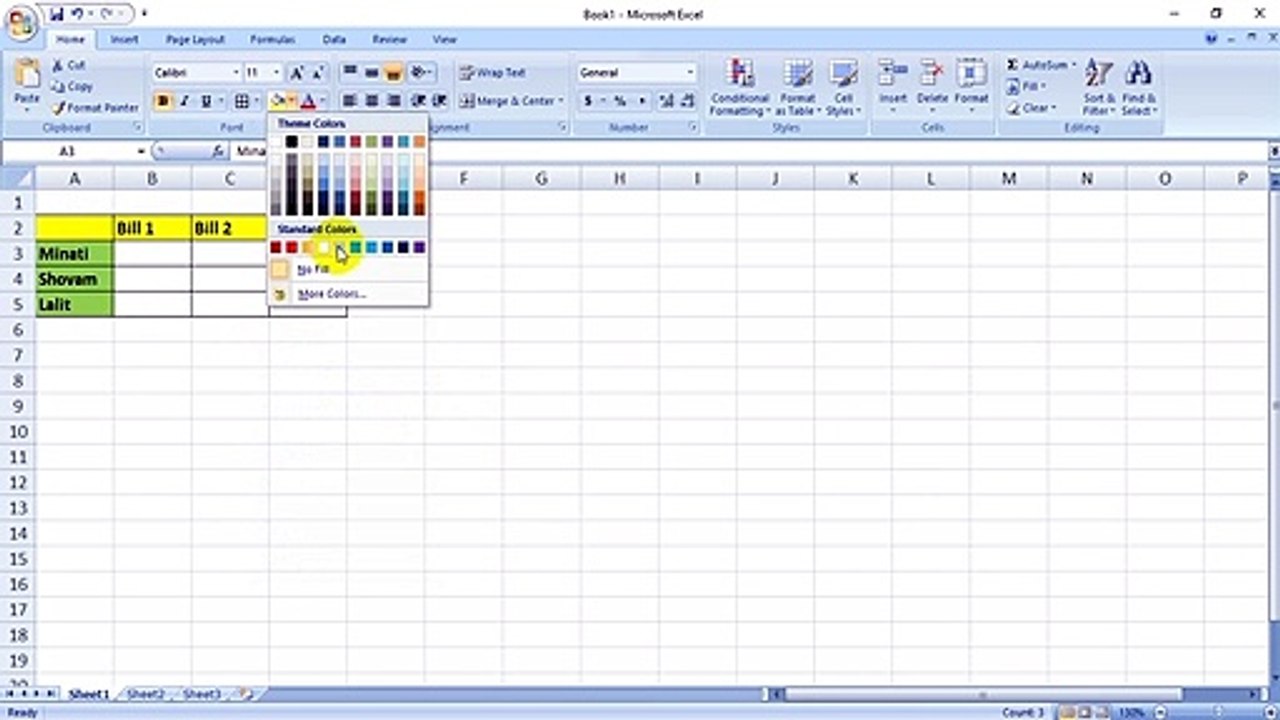This screenshot has width=1280, height=720.
Task: Click the Increase Indent icon
Action: pyautogui.click(x=439, y=101)
